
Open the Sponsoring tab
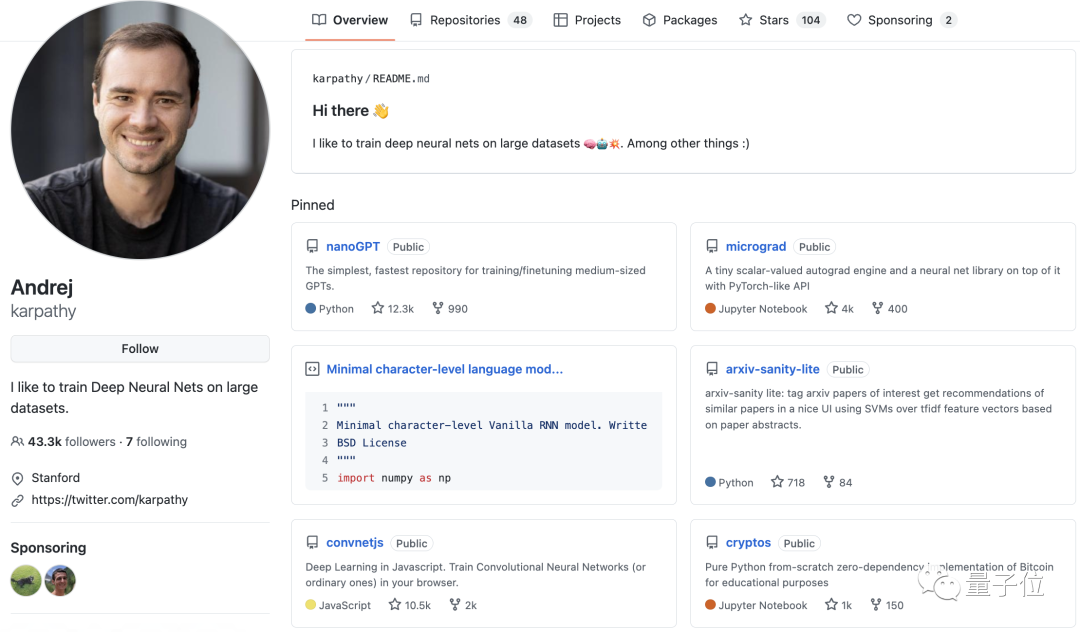click(x=901, y=20)
